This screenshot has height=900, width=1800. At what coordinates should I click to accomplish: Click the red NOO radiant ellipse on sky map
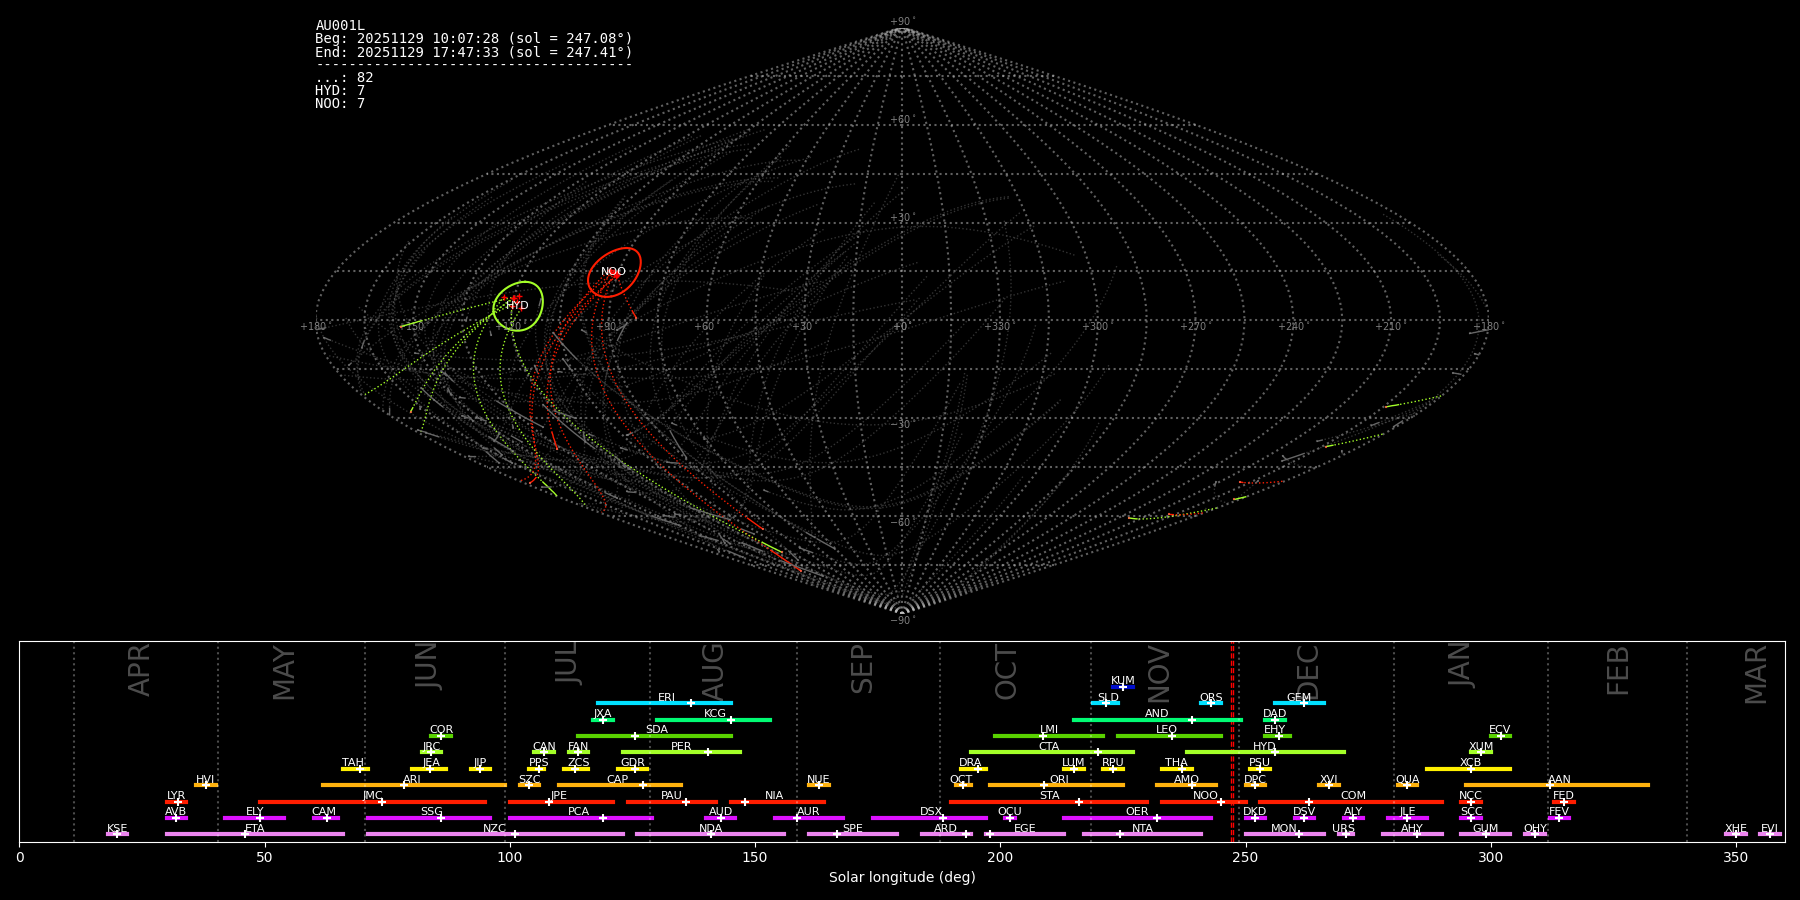[x=614, y=272]
